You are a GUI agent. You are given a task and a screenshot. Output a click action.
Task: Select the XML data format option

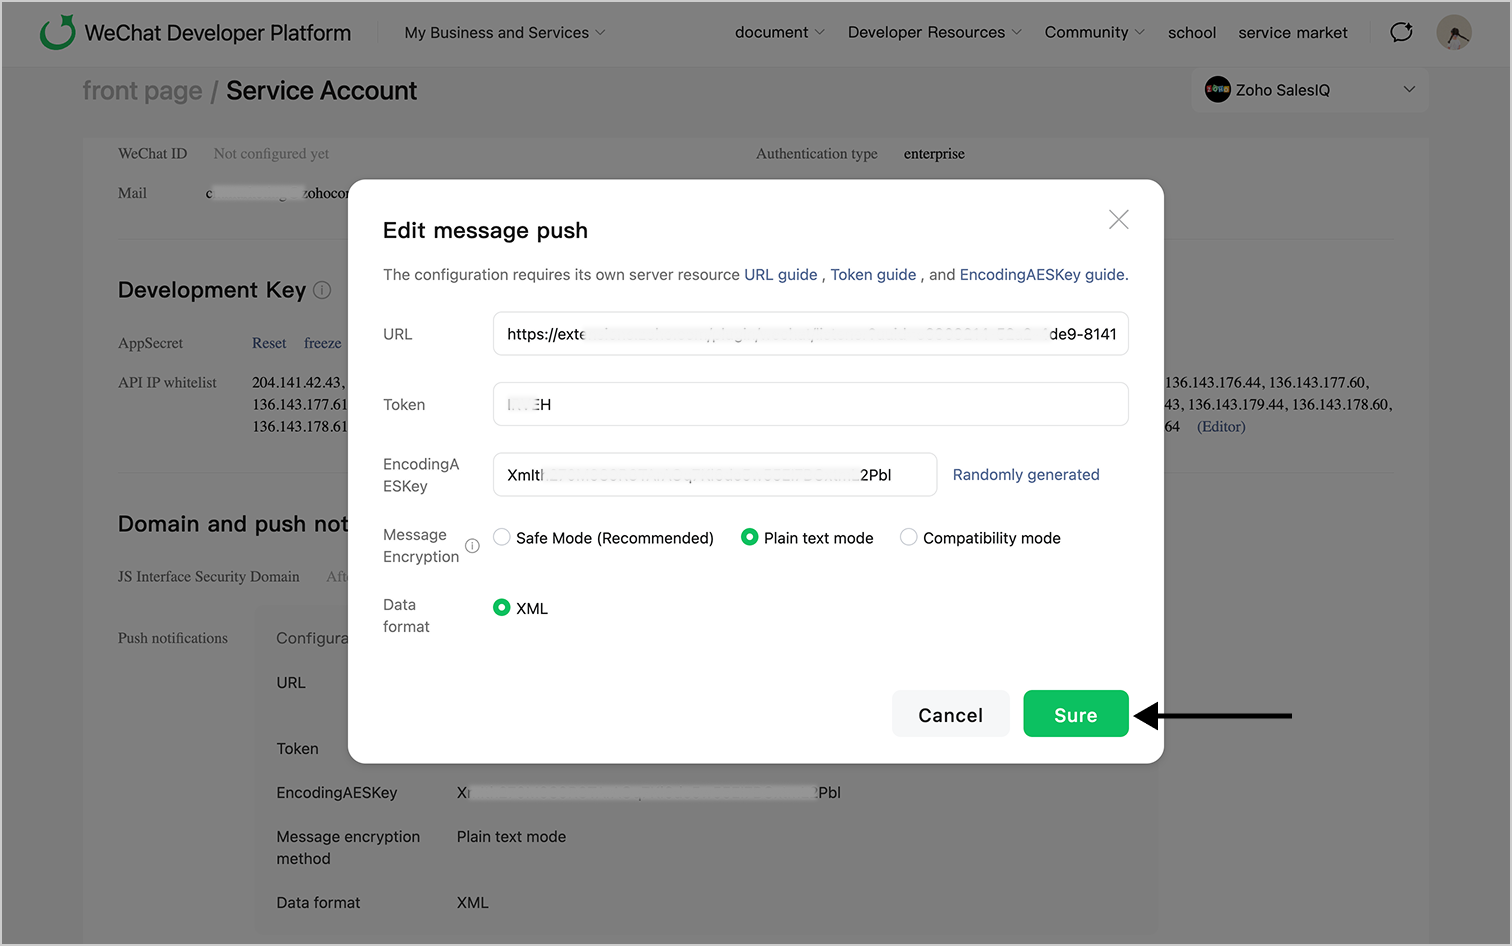(502, 607)
